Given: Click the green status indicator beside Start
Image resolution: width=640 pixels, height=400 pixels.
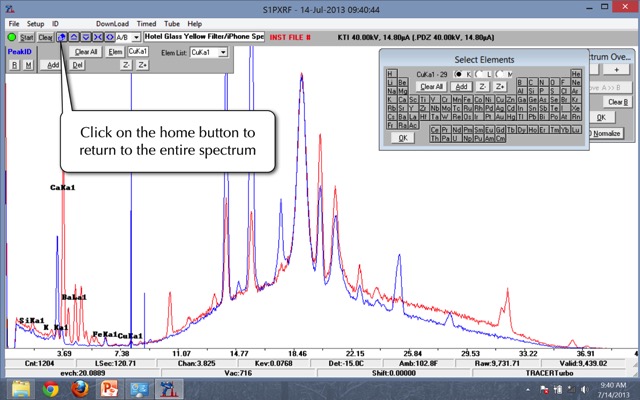Looking at the screenshot, I should [11, 37].
